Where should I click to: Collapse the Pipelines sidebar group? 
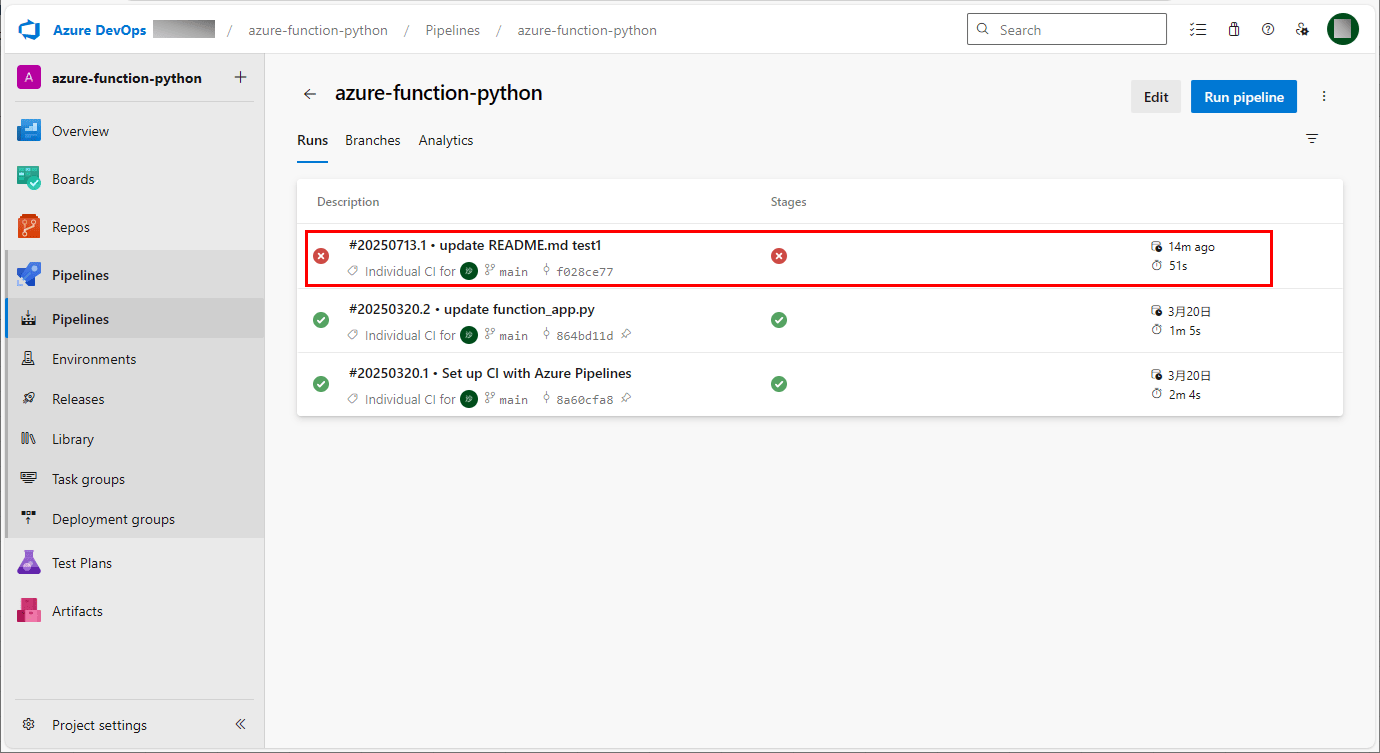point(132,275)
